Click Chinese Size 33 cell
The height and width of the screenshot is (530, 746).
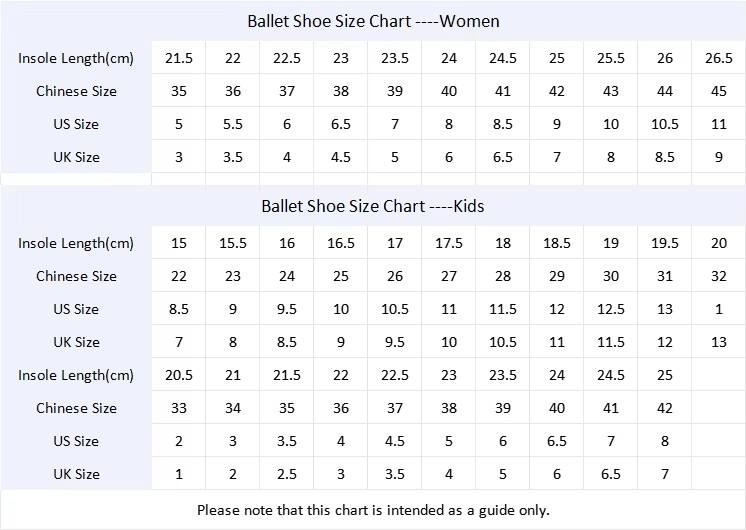[179, 408]
